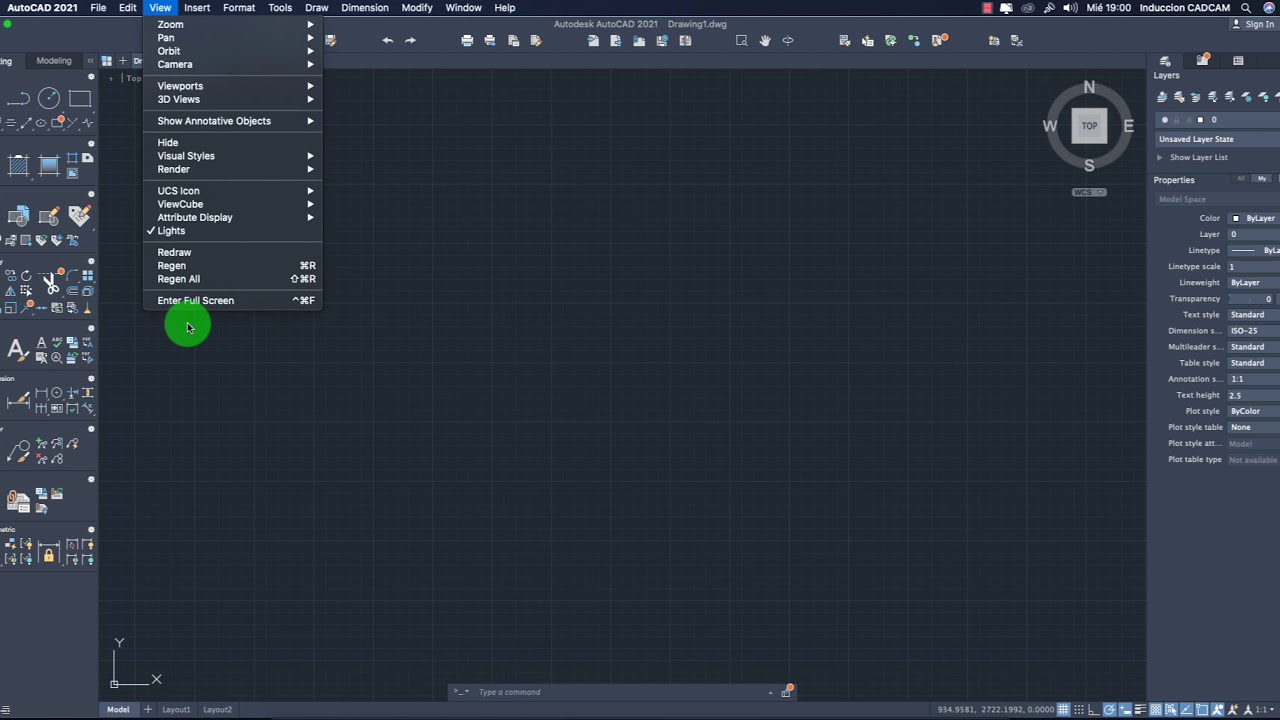Image resolution: width=1280 pixels, height=720 pixels.
Task: Expand the Show Layer List disclosure triangle
Action: click(1160, 158)
